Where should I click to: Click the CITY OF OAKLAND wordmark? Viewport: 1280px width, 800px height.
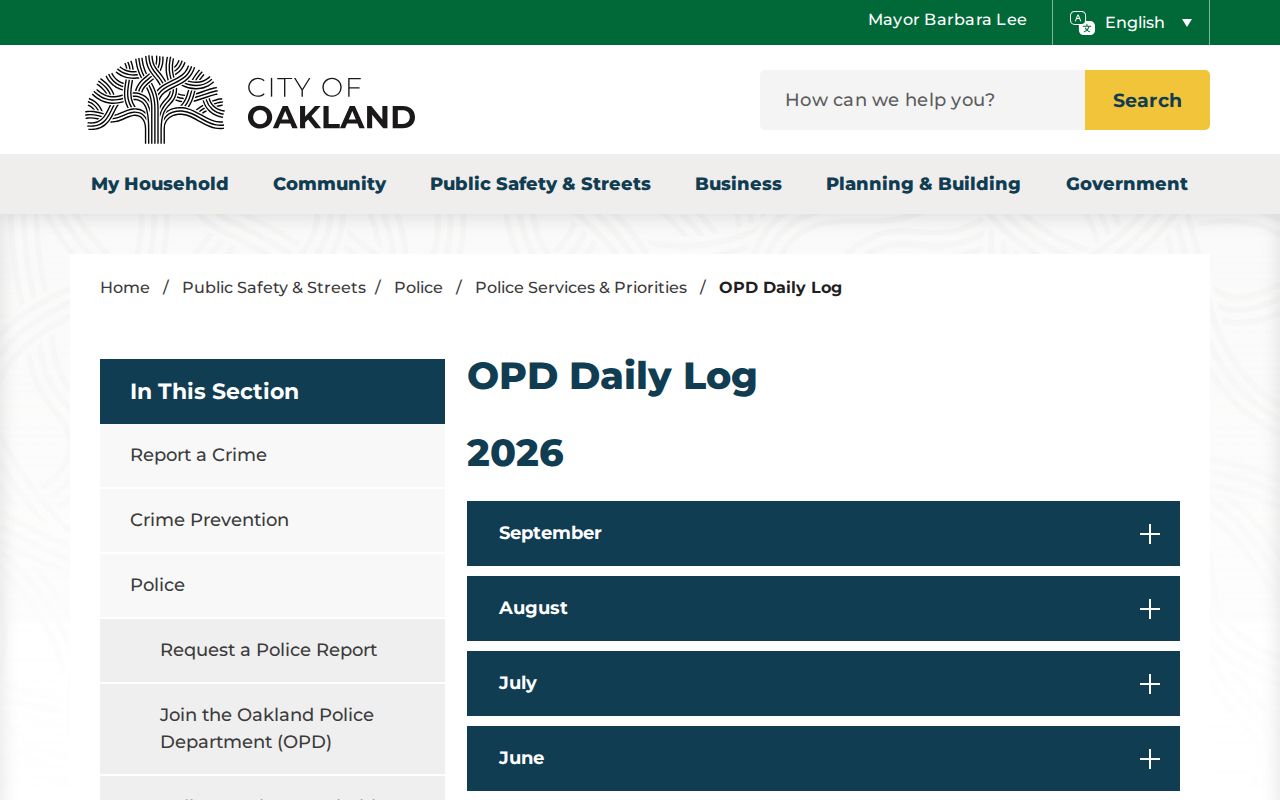tap(331, 103)
